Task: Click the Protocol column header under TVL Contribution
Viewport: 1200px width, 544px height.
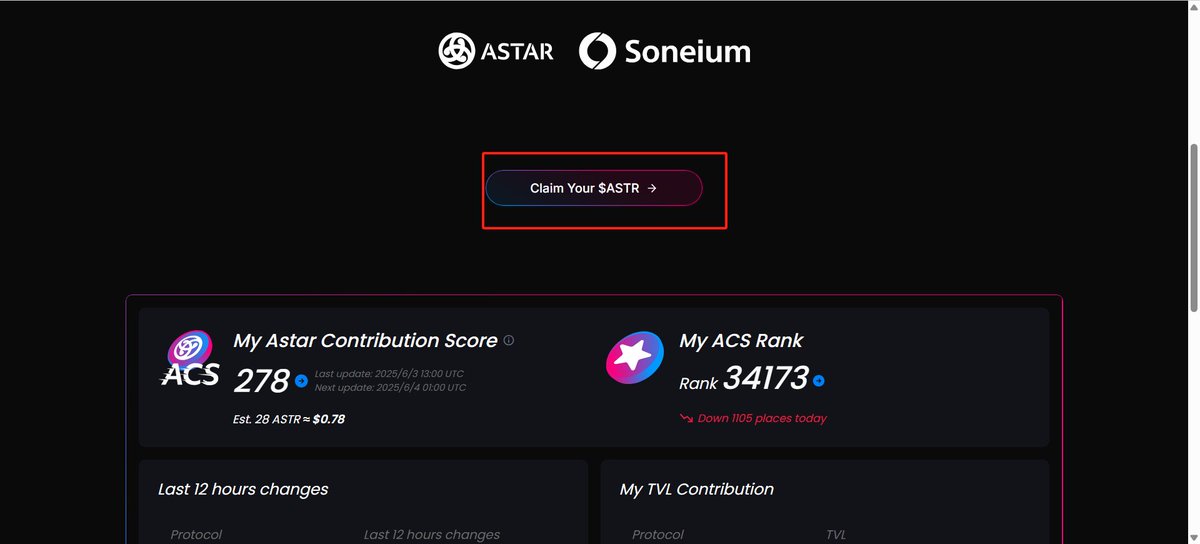Action: click(x=658, y=535)
